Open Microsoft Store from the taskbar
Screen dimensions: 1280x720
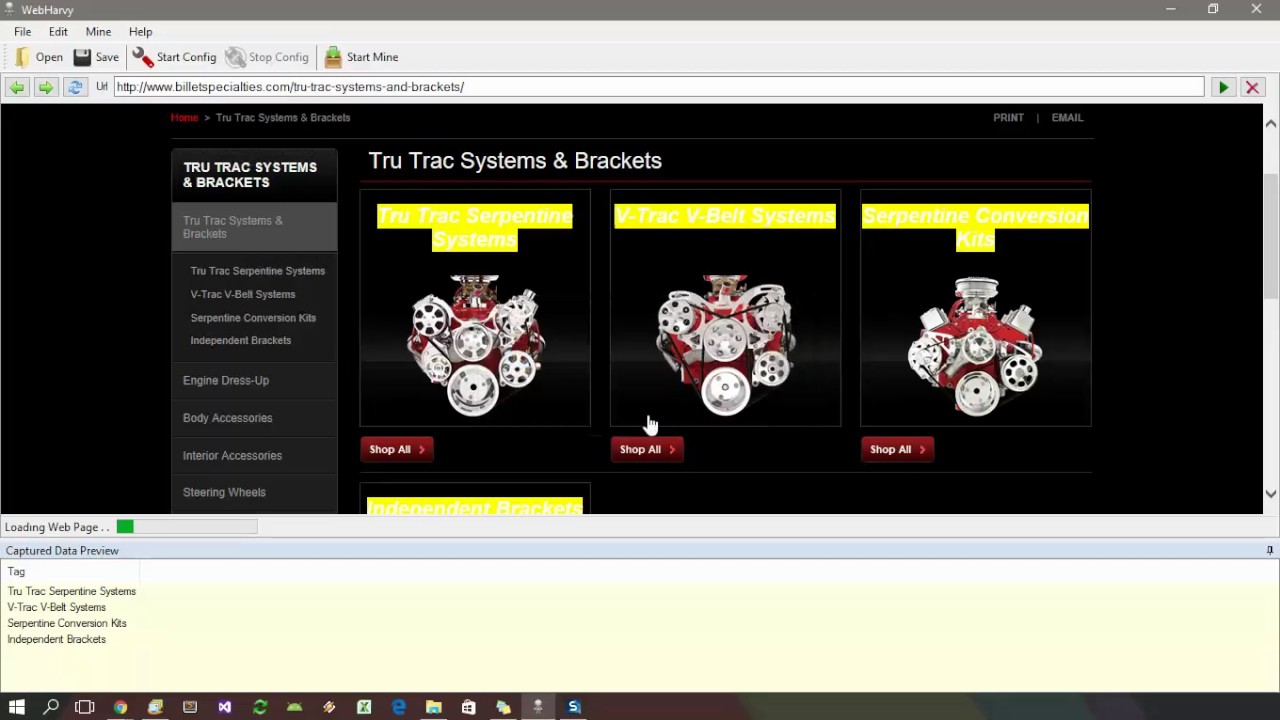[468, 707]
